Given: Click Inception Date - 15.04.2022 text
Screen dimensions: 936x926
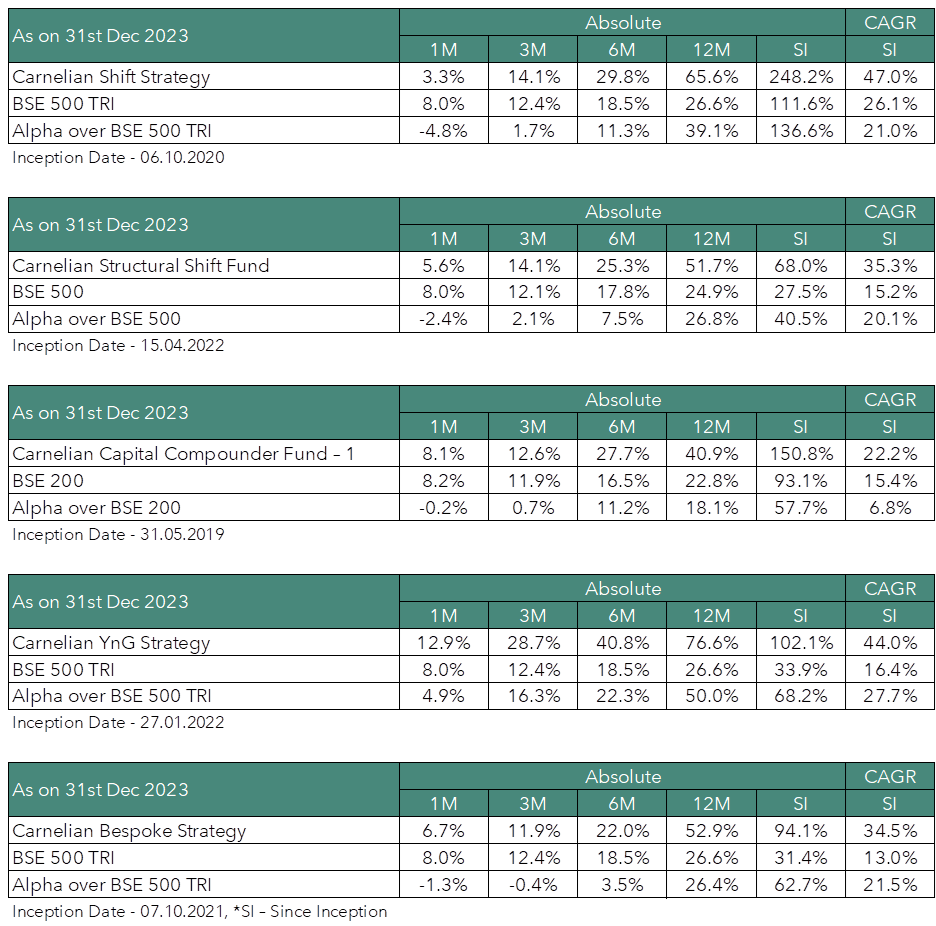Looking at the screenshot, I should coord(118,346).
